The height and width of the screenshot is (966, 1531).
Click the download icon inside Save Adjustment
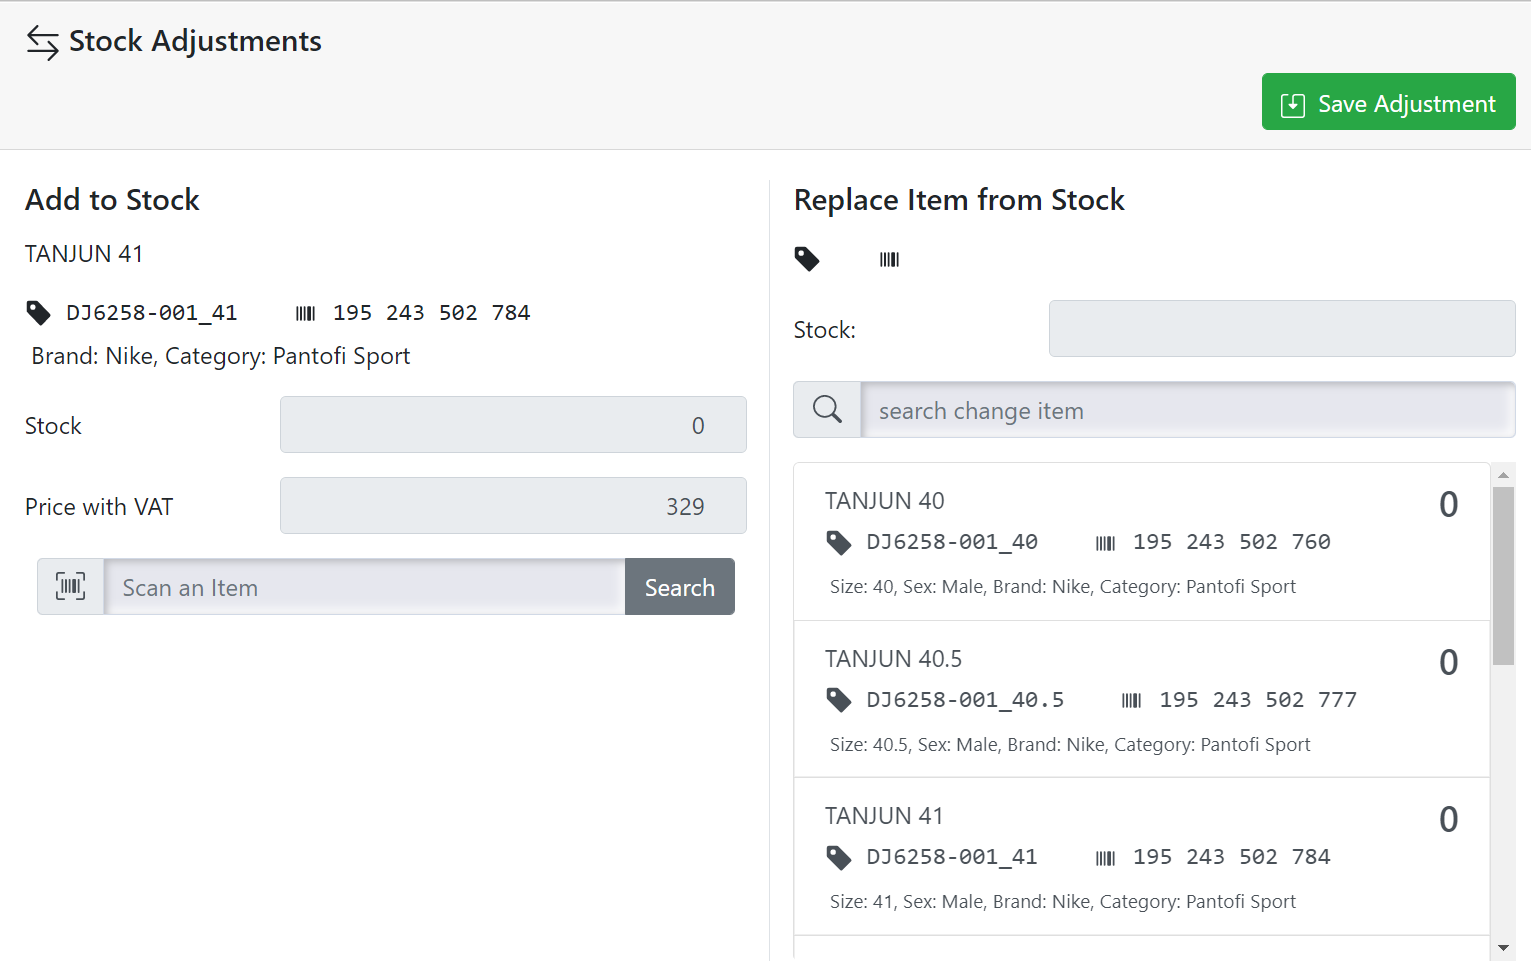tap(1292, 105)
